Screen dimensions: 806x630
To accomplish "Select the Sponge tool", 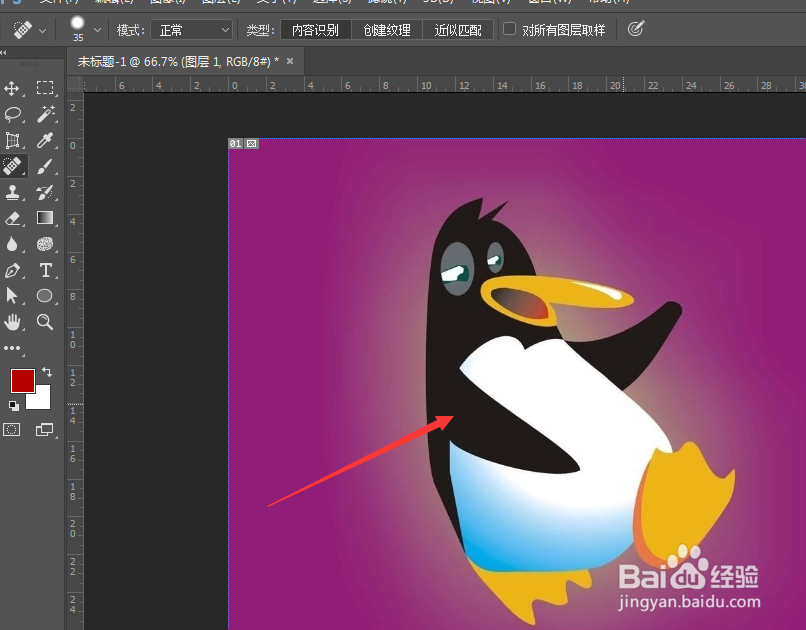I will (45, 244).
